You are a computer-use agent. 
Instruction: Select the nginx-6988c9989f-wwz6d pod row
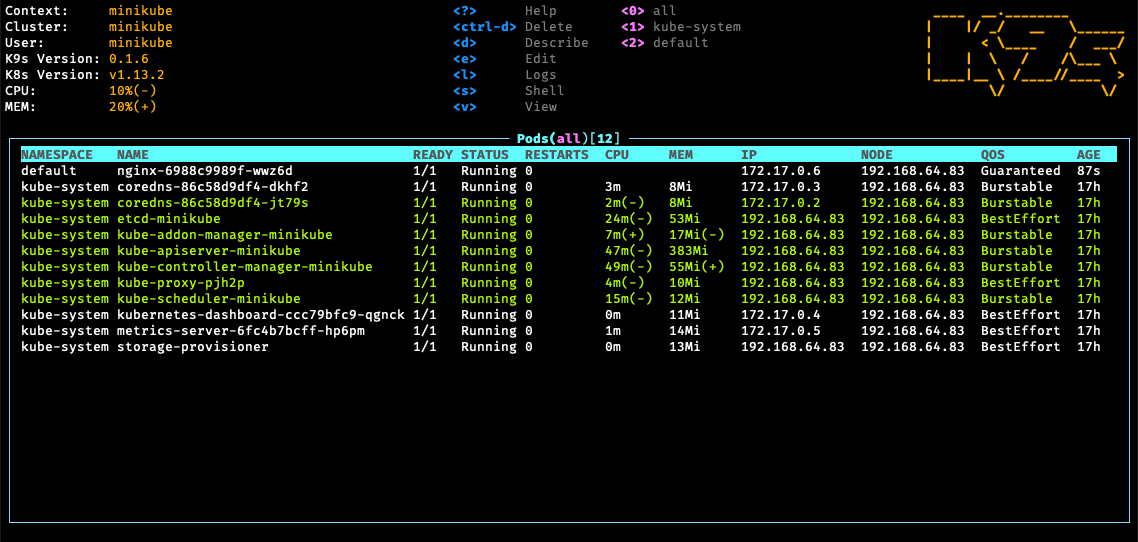[560, 171]
